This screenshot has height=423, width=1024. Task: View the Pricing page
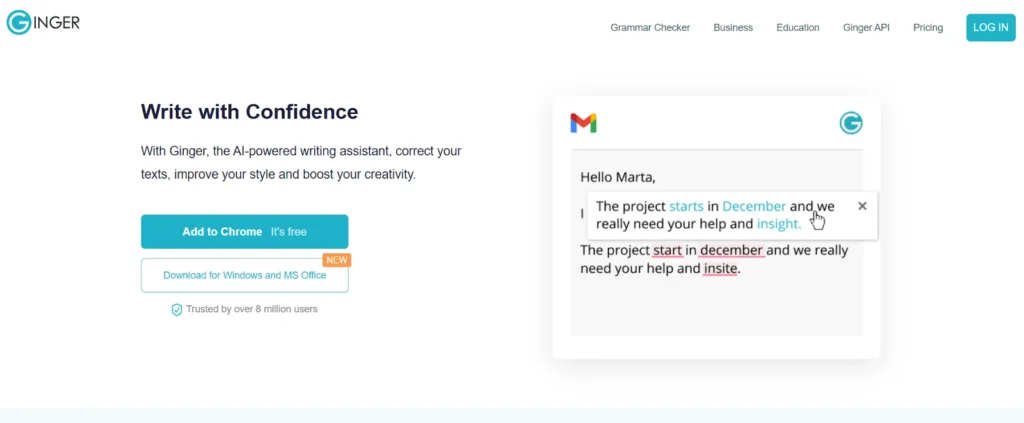(928, 28)
